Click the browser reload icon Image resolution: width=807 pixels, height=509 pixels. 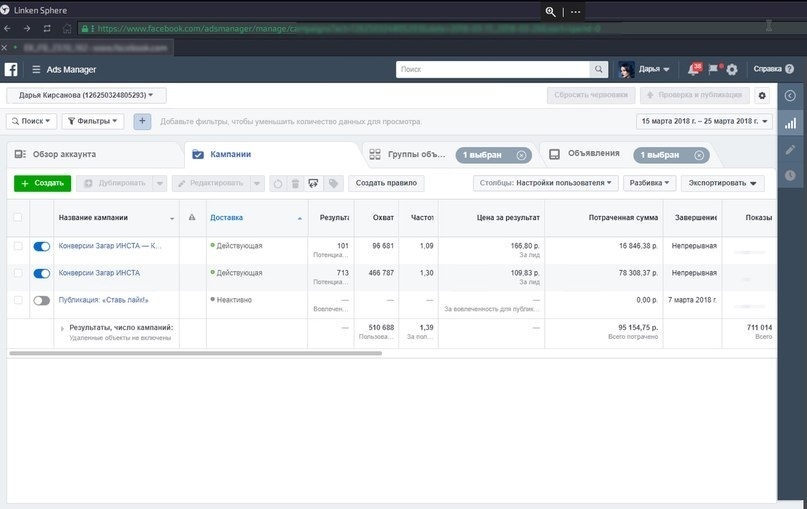point(47,28)
